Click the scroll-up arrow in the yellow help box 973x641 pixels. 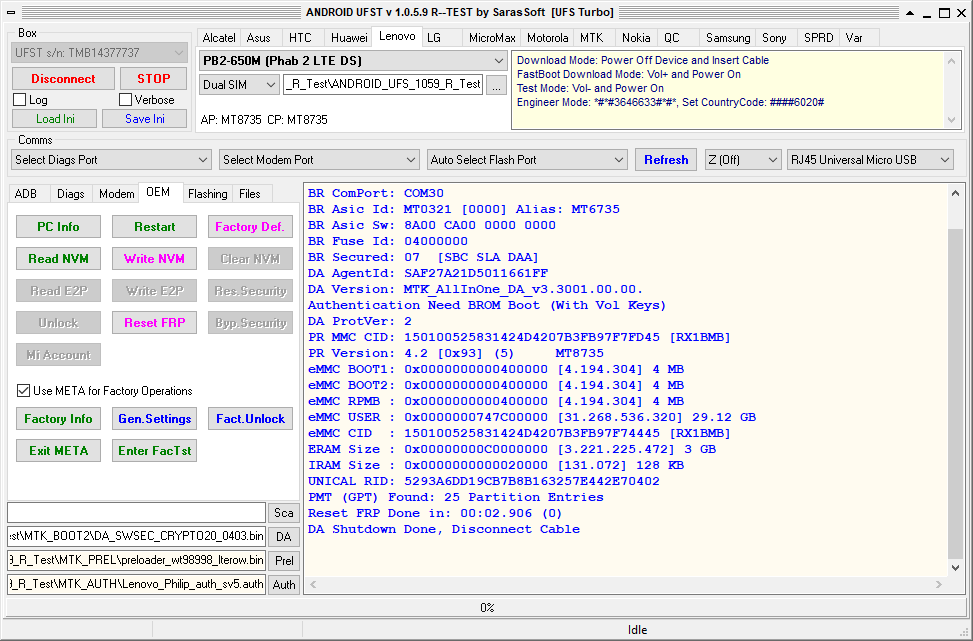(951, 60)
